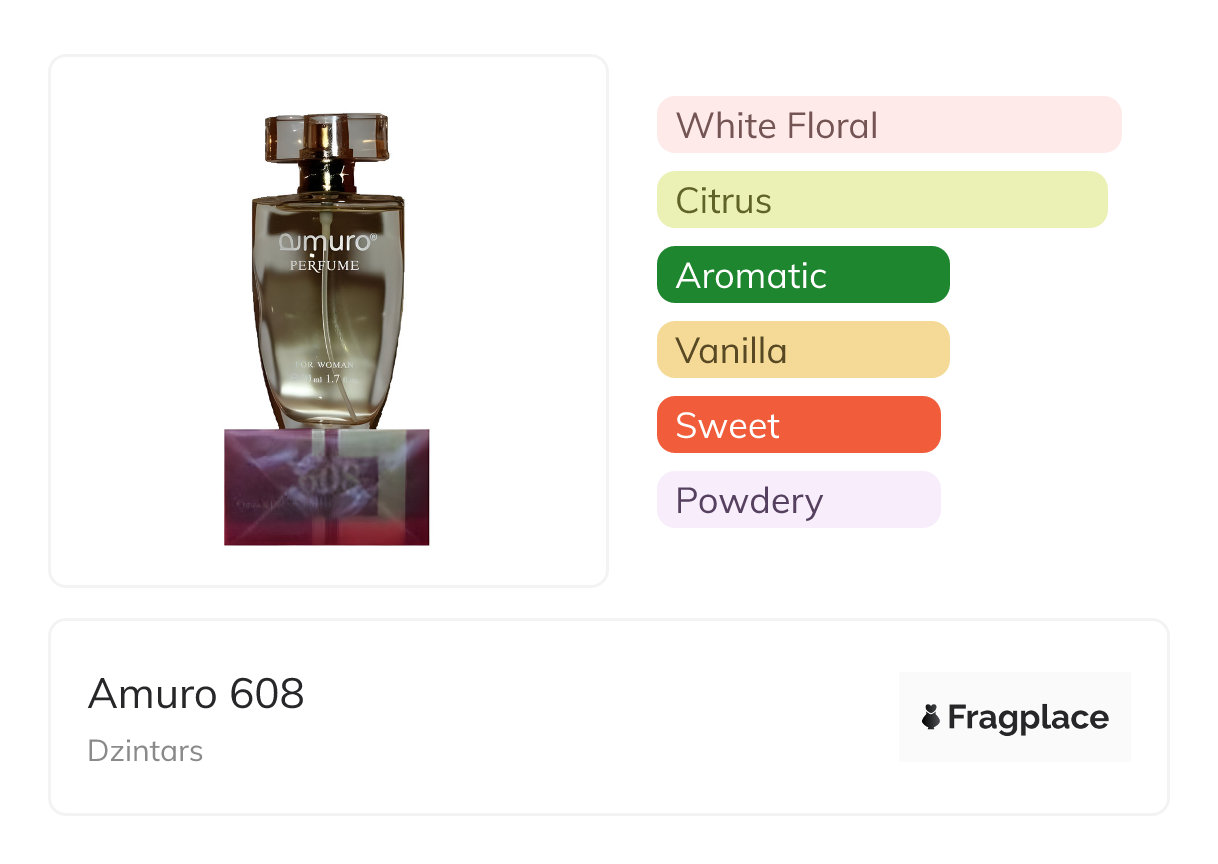Click the Fragplace perfume bottle logo icon
Image resolution: width=1218 pixels, height=864 pixels.
coord(931,717)
